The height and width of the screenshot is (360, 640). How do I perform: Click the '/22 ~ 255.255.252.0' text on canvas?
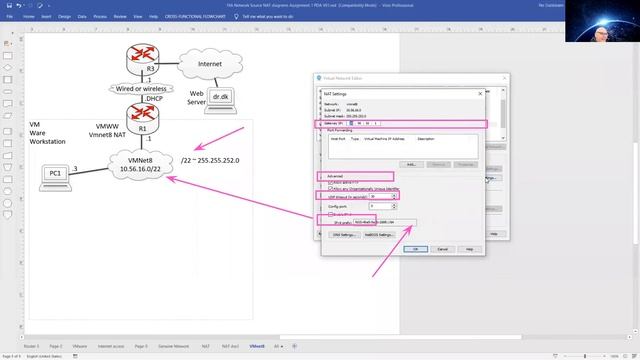pyautogui.click(x=210, y=160)
